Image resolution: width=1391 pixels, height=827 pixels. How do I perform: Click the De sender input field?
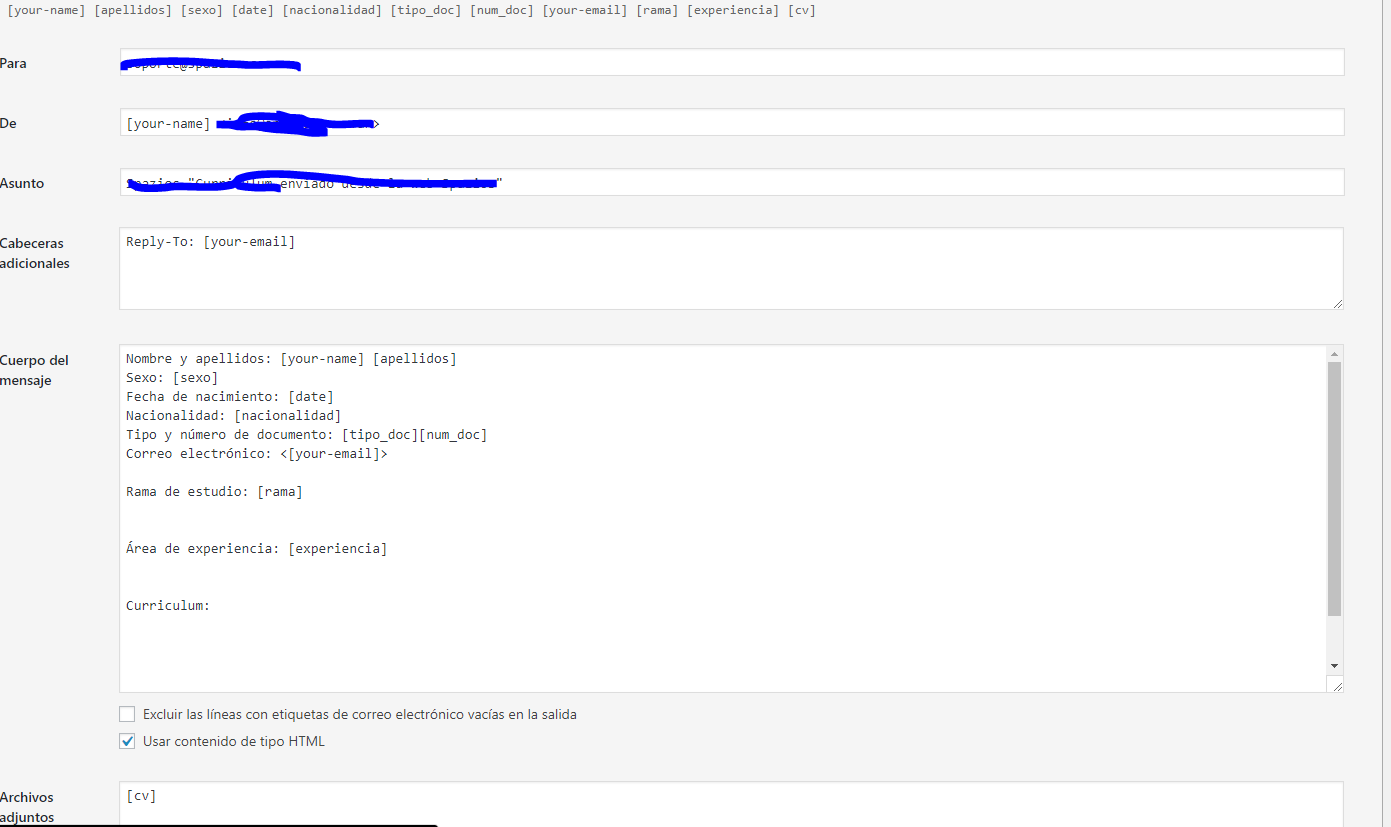731,122
